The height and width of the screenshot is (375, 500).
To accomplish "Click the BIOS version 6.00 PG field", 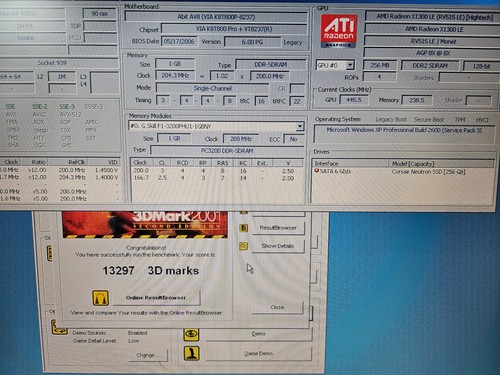I will point(252,42).
